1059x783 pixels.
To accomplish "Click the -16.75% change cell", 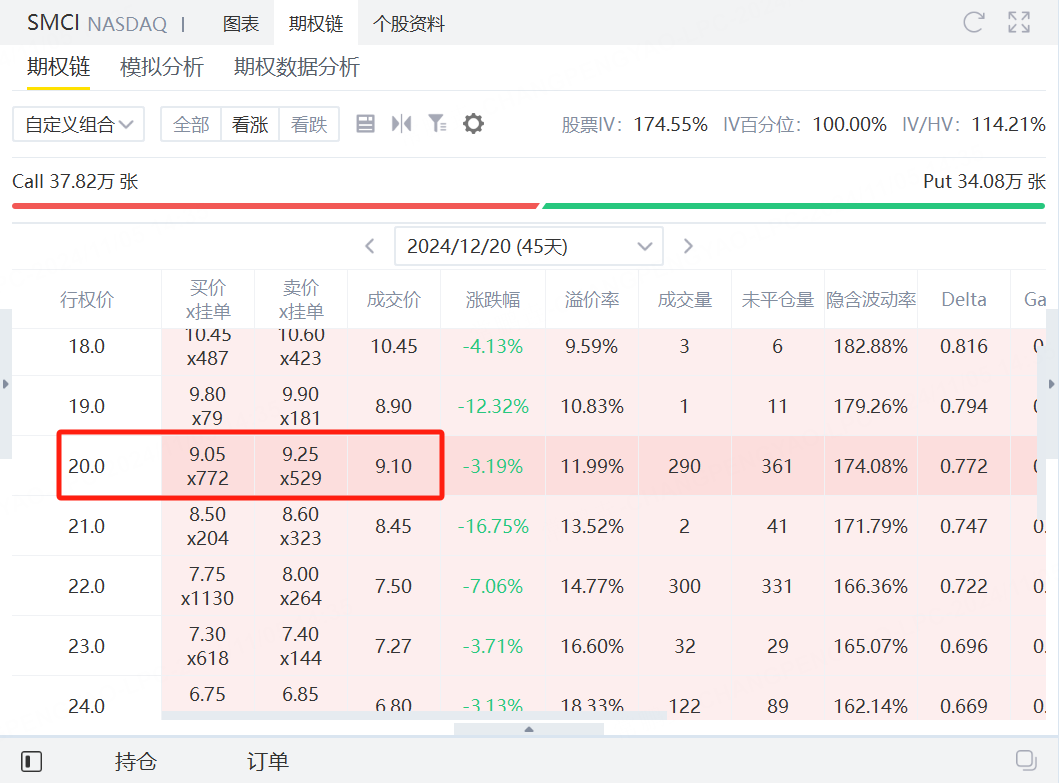I will click(493, 526).
